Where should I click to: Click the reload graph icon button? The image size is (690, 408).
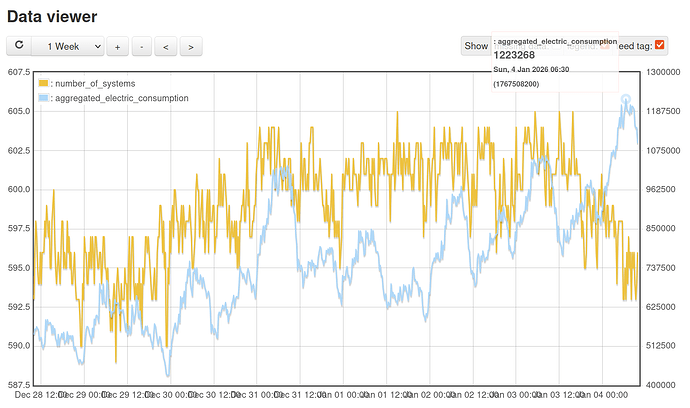(19, 46)
